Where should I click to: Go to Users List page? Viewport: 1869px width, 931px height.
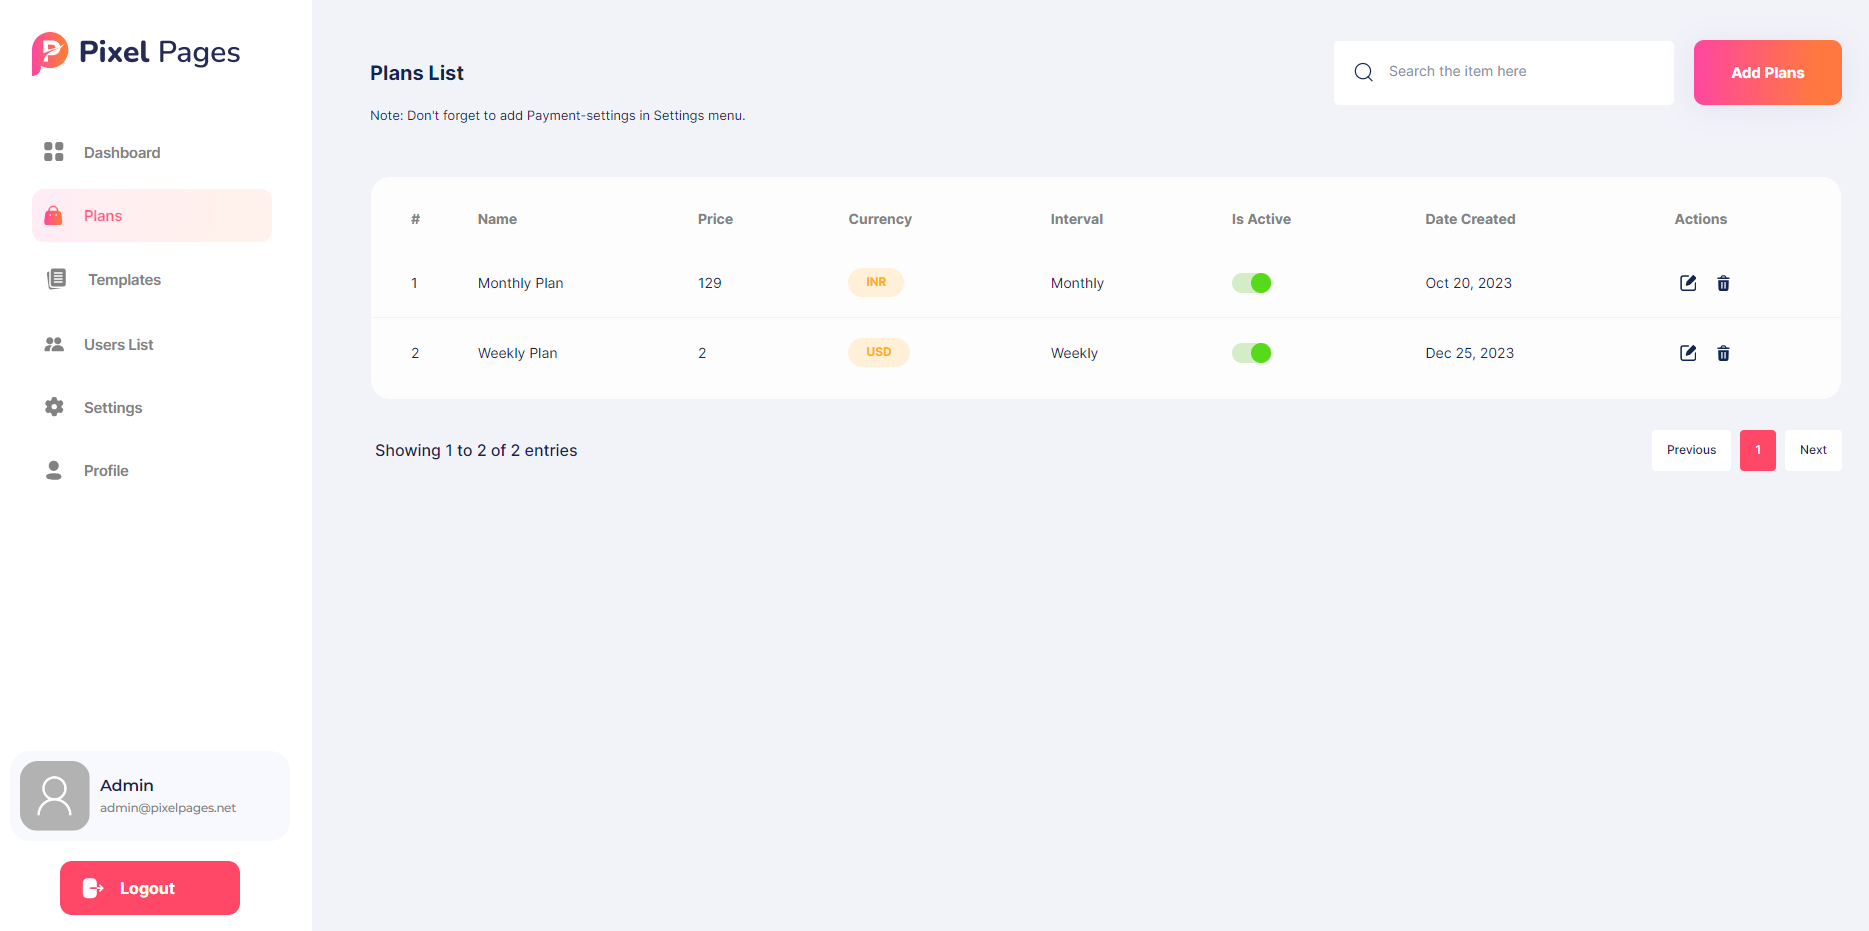click(x=118, y=345)
